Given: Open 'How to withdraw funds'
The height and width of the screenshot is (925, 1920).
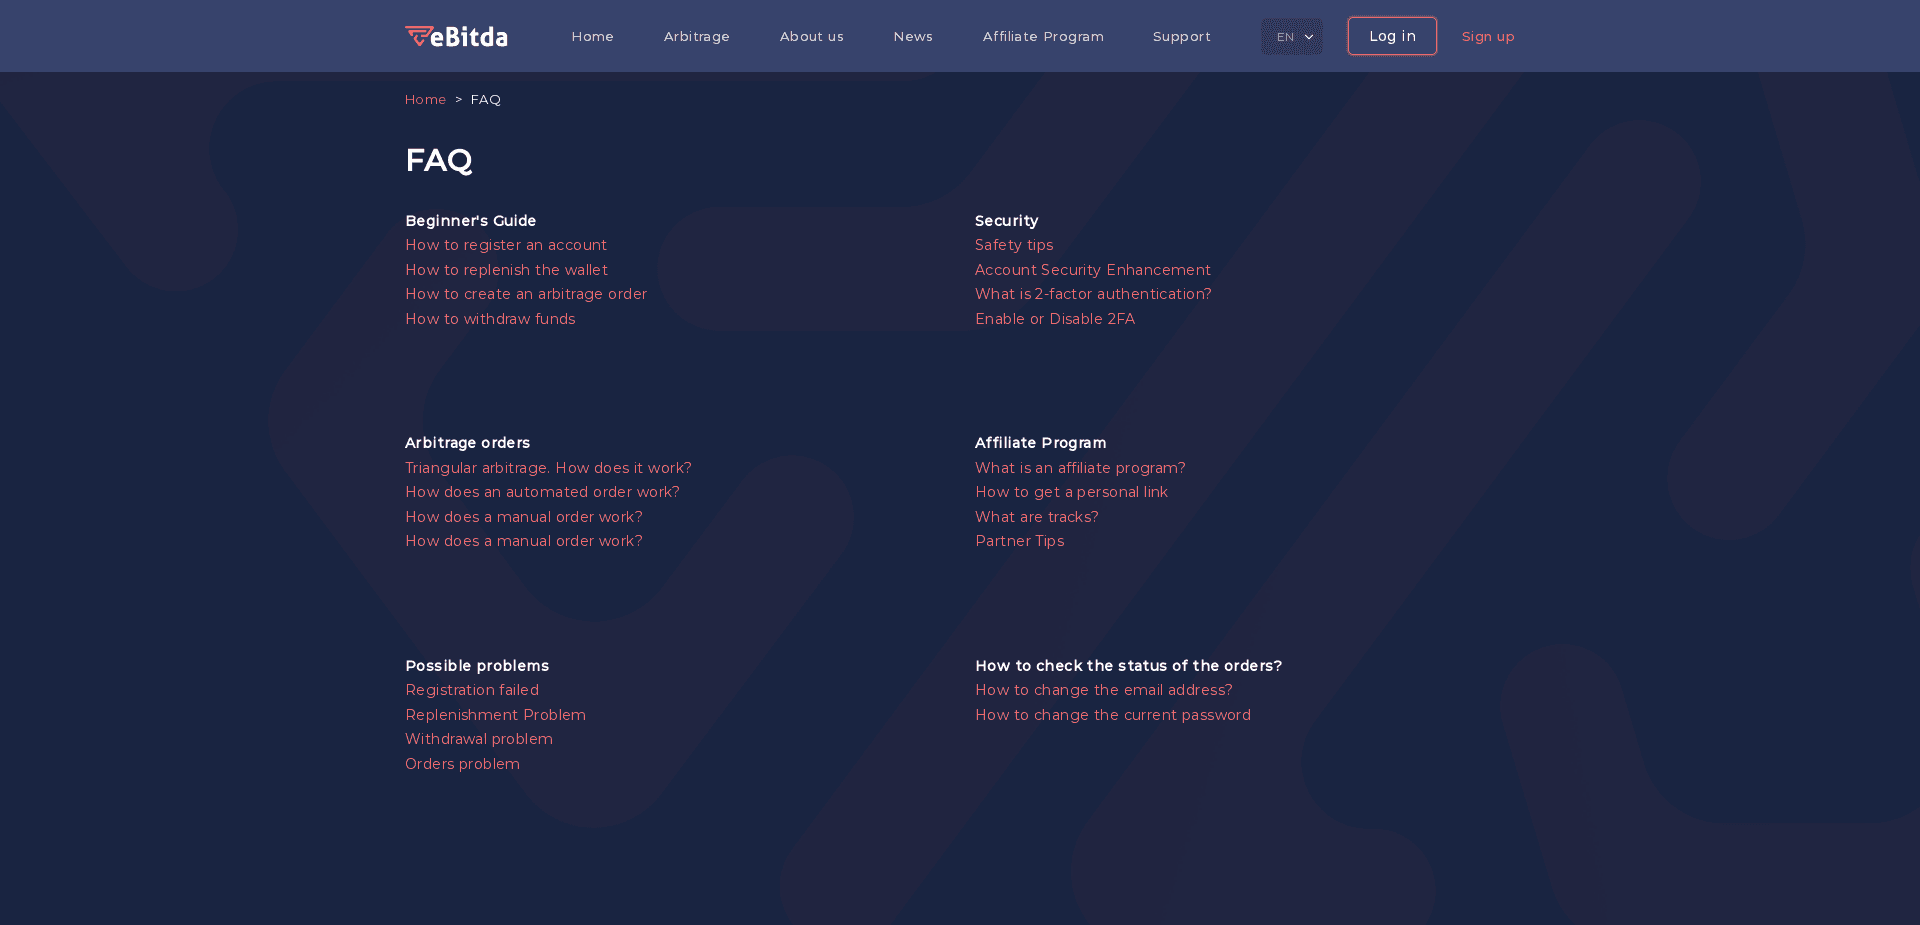Looking at the screenshot, I should (x=490, y=319).
